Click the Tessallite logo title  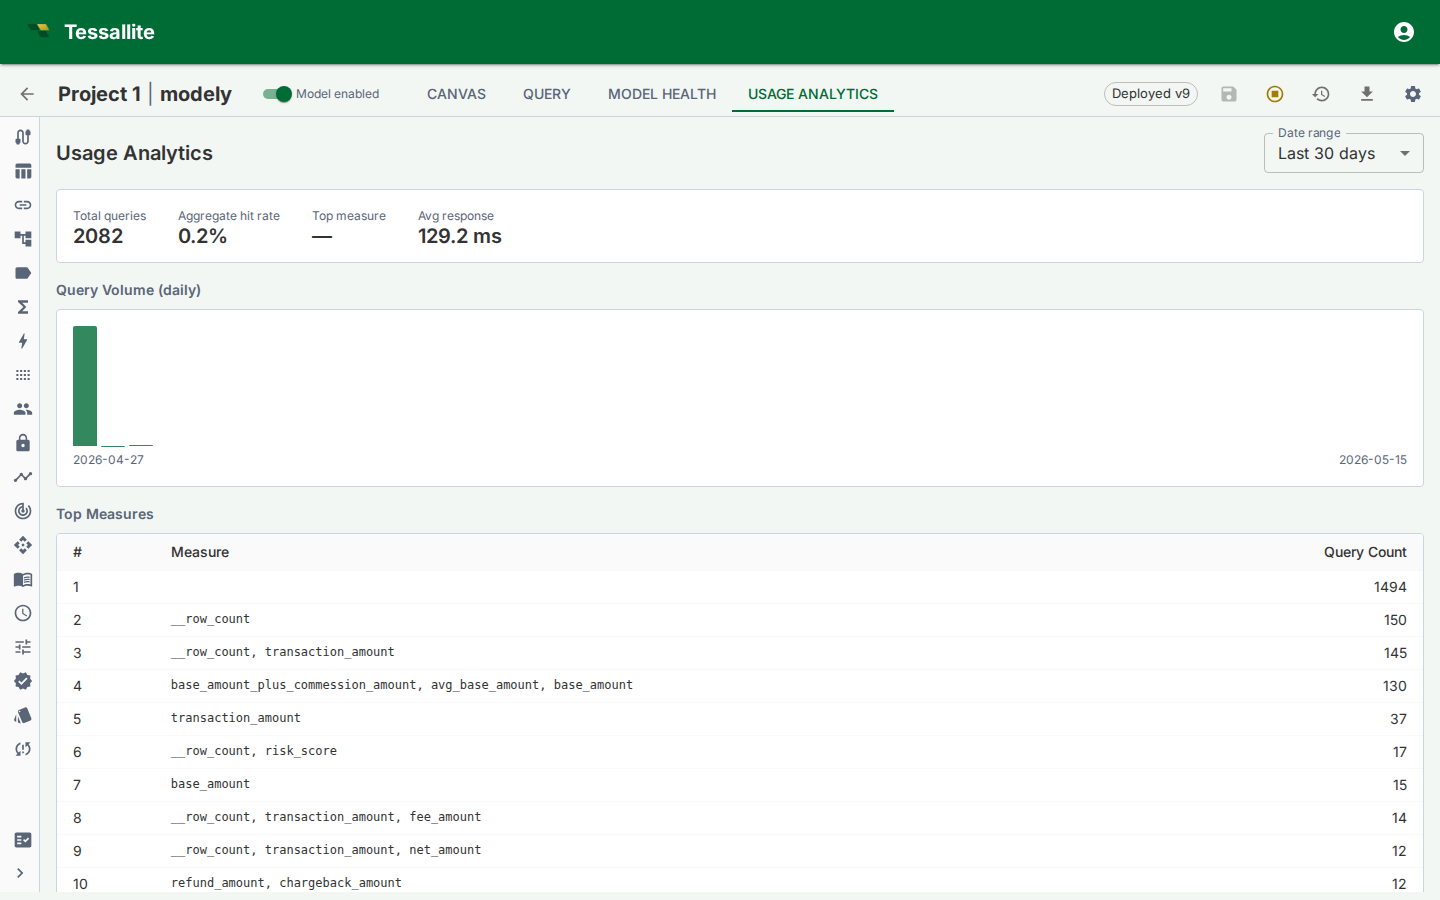tap(109, 32)
